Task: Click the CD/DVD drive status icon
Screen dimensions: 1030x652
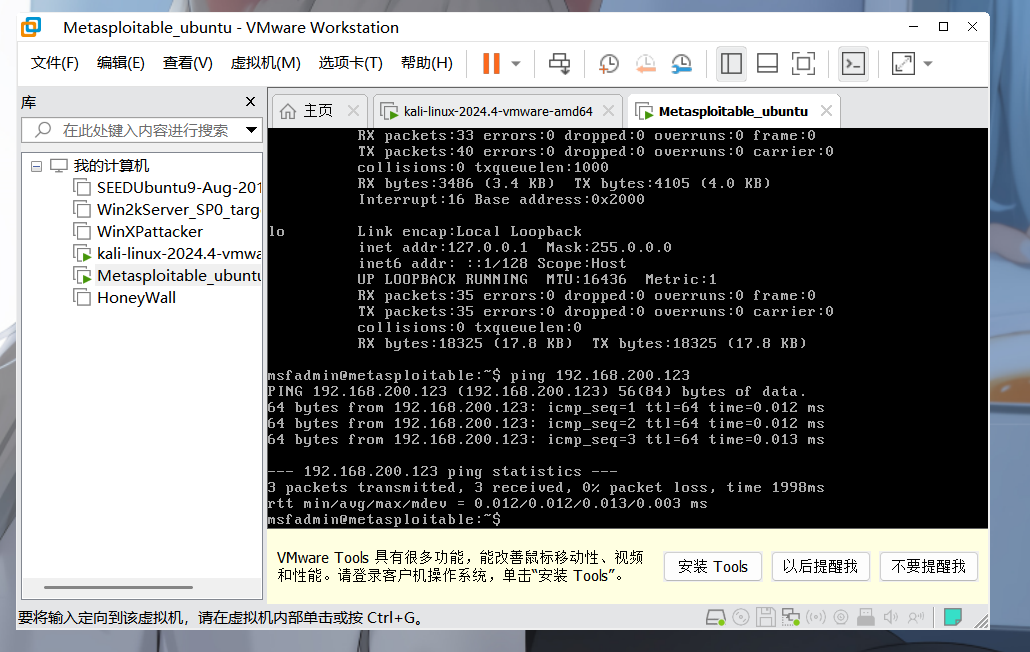Action: (x=741, y=617)
